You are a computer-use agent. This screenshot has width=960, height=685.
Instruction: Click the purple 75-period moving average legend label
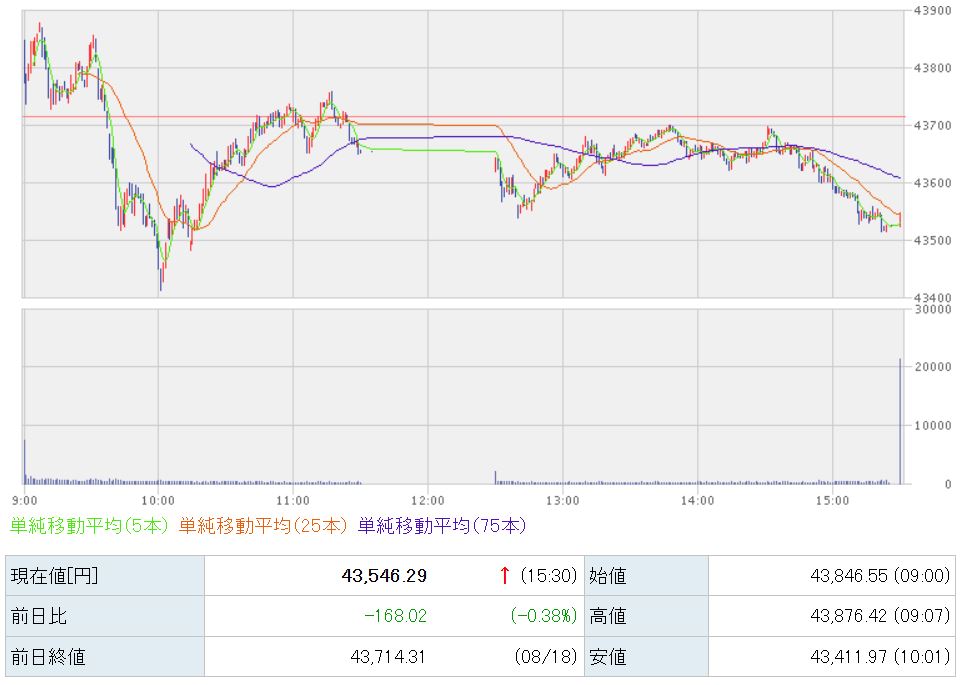(x=442, y=526)
